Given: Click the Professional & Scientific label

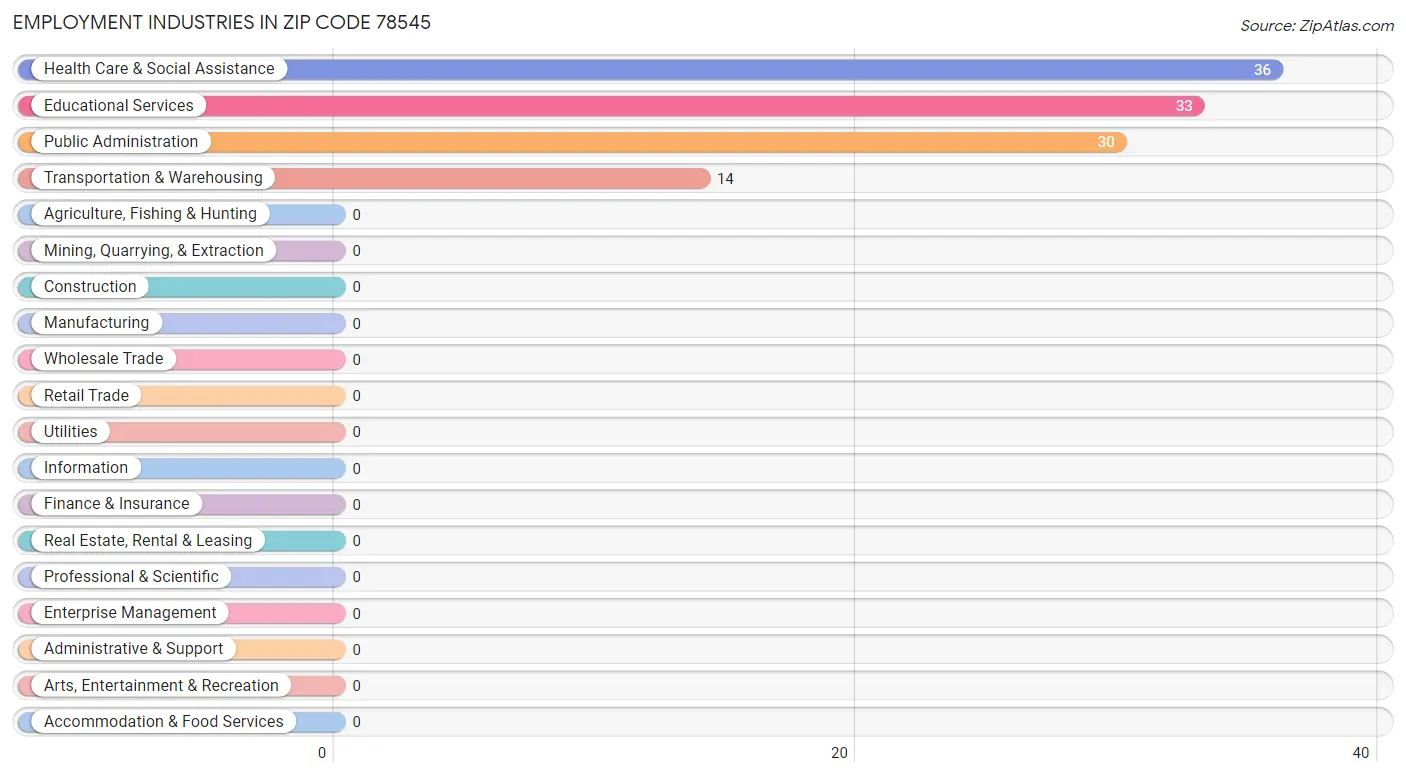Looking at the screenshot, I should (x=131, y=576).
